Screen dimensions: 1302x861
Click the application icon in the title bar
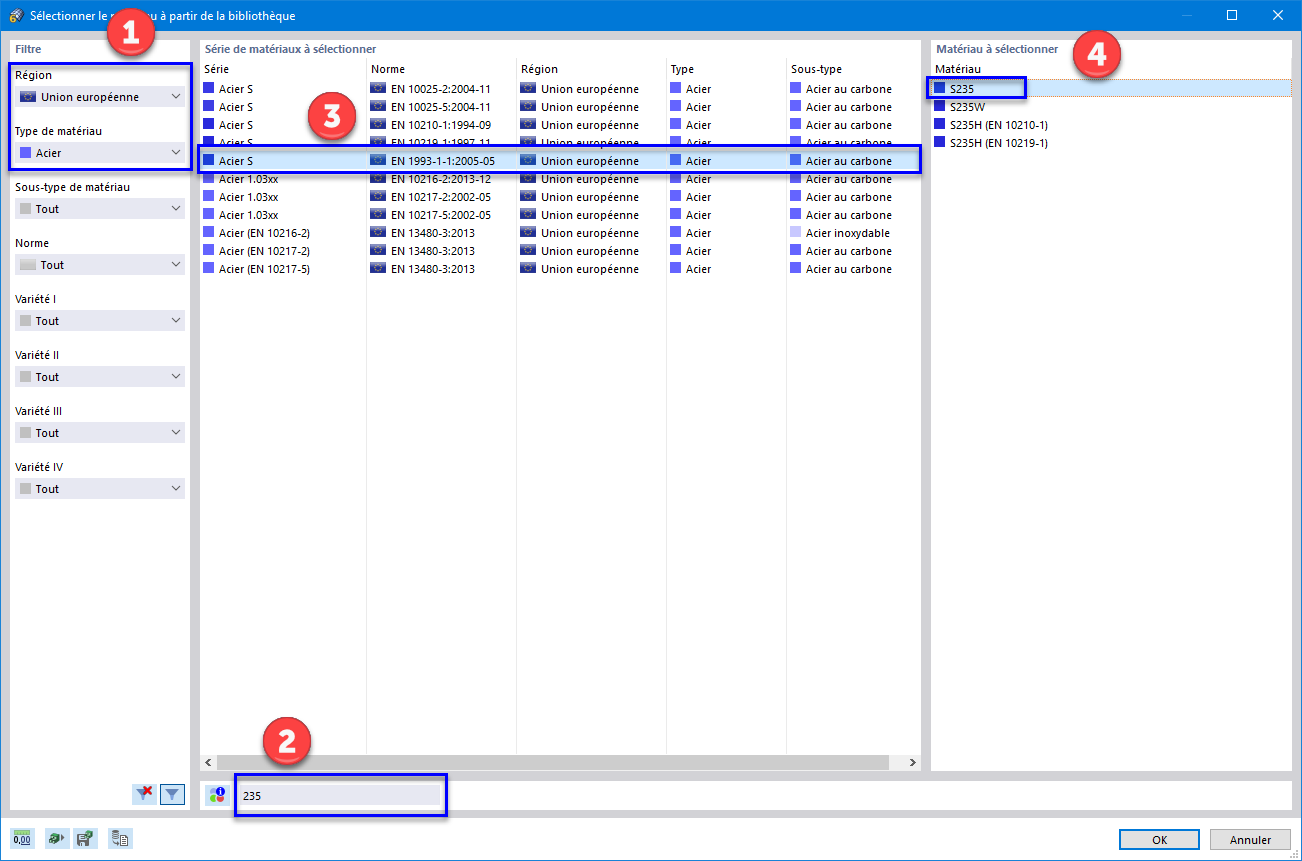click(x=15, y=15)
